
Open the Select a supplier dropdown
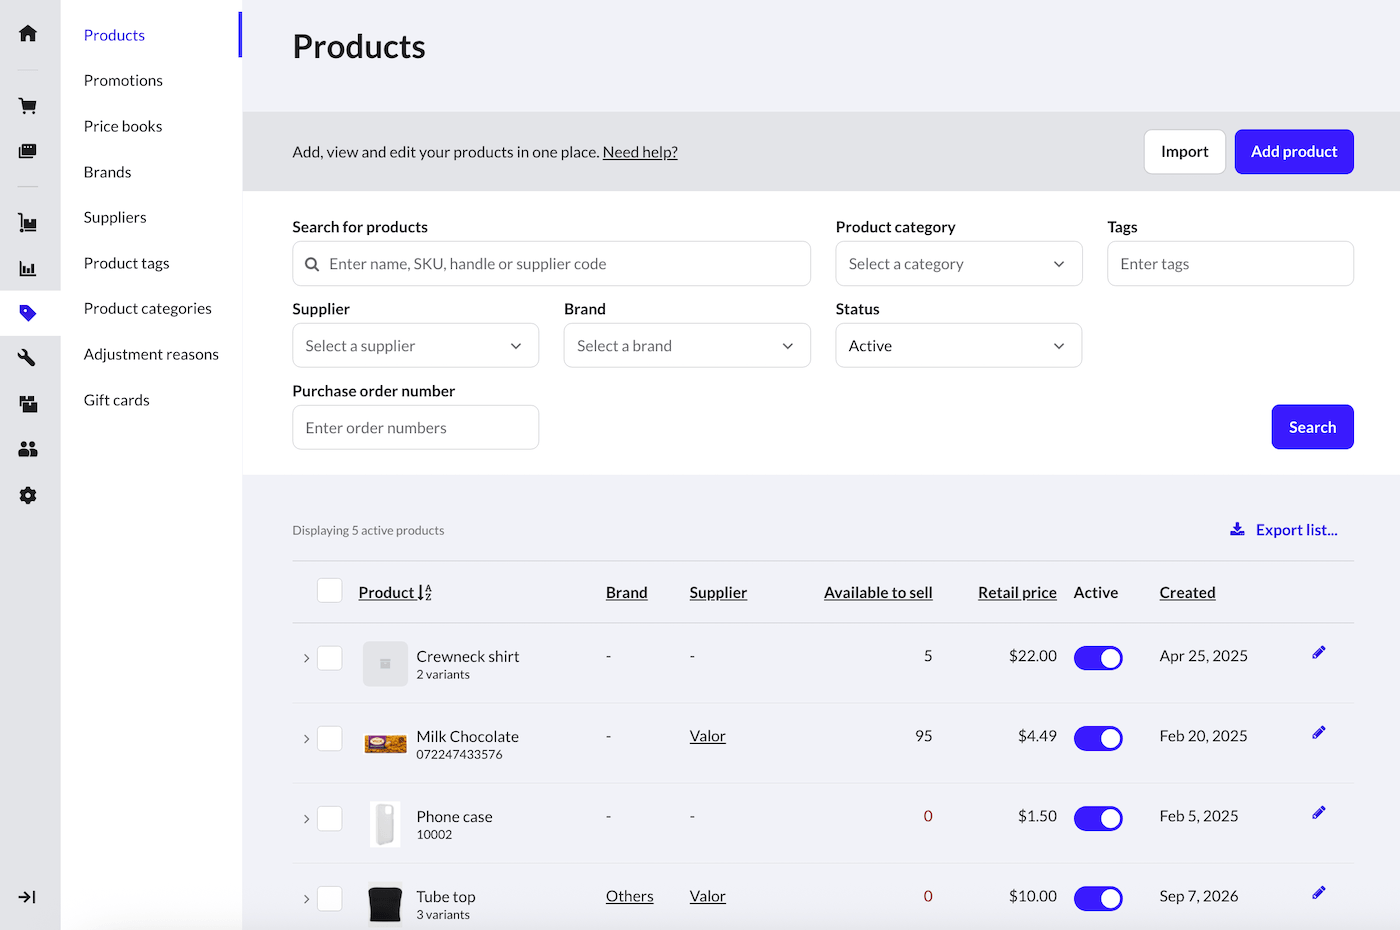coord(416,346)
